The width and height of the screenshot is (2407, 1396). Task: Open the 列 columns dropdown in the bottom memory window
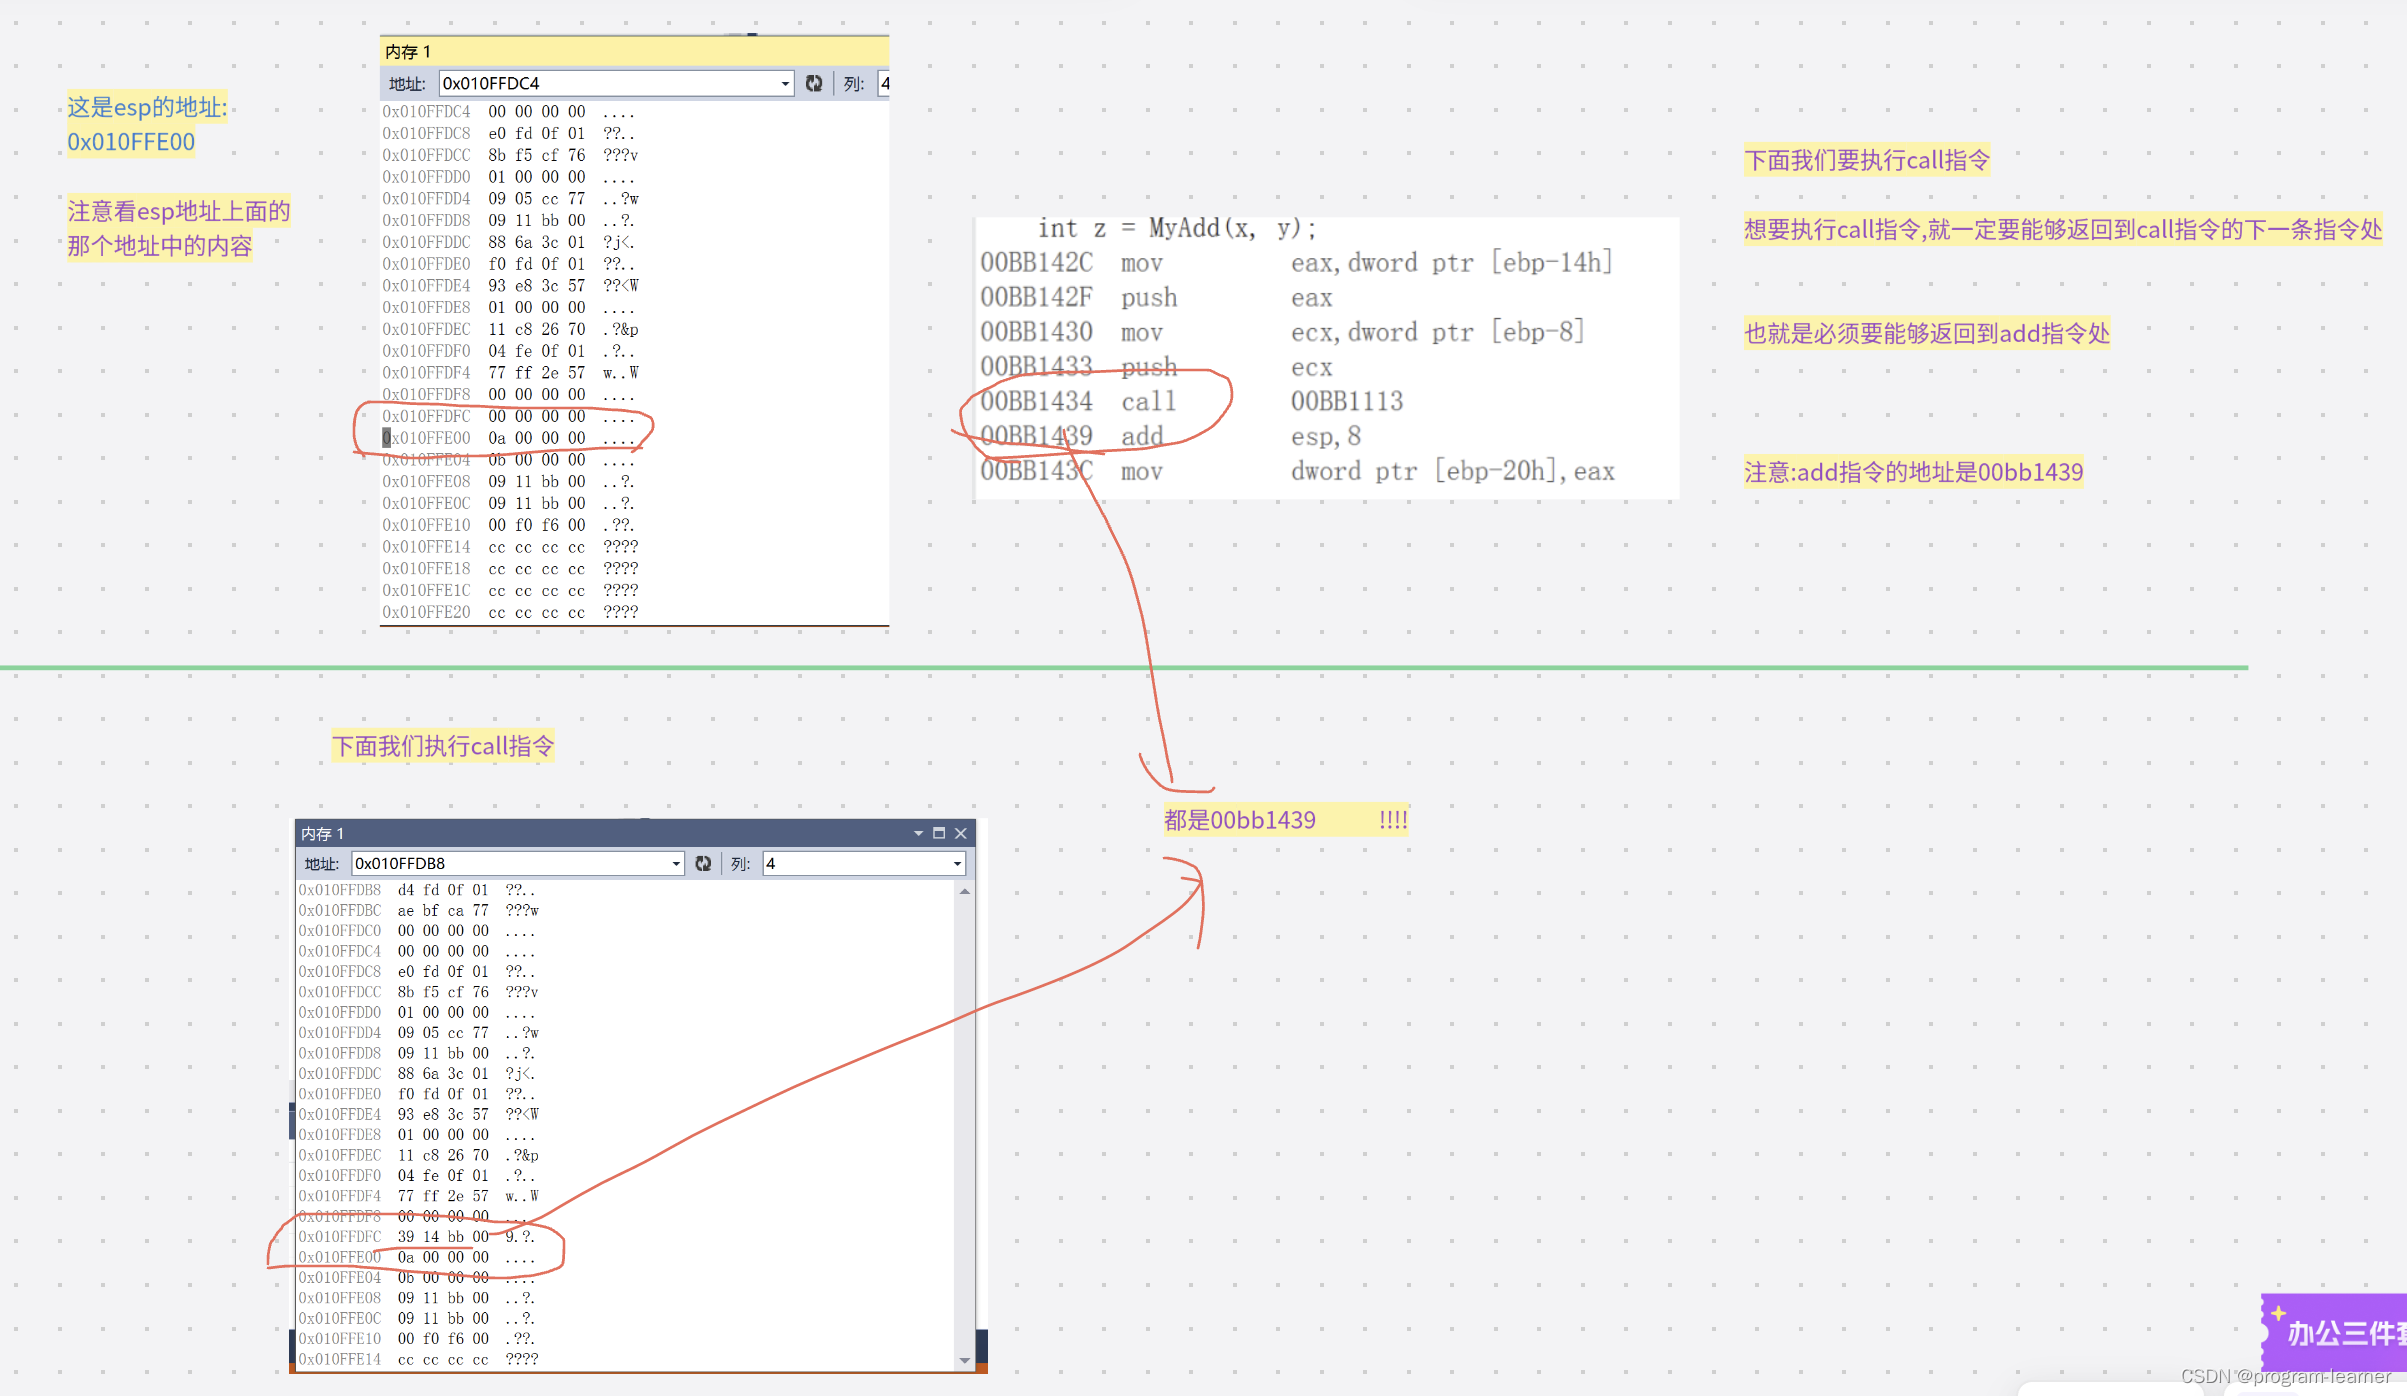click(957, 864)
